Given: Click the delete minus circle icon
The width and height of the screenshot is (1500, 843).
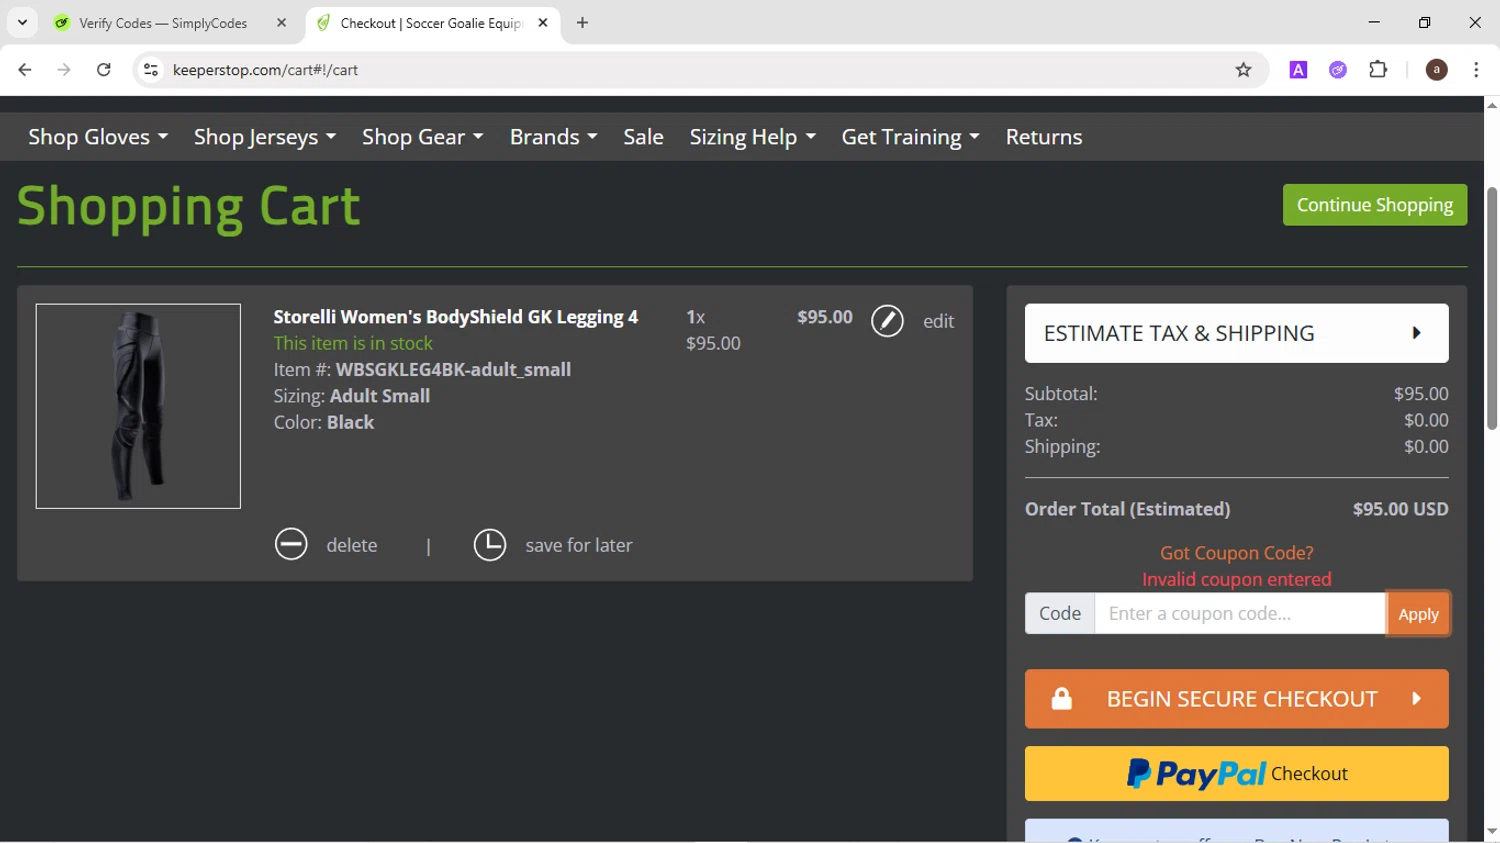Looking at the screenshot, I should point(291,545).
